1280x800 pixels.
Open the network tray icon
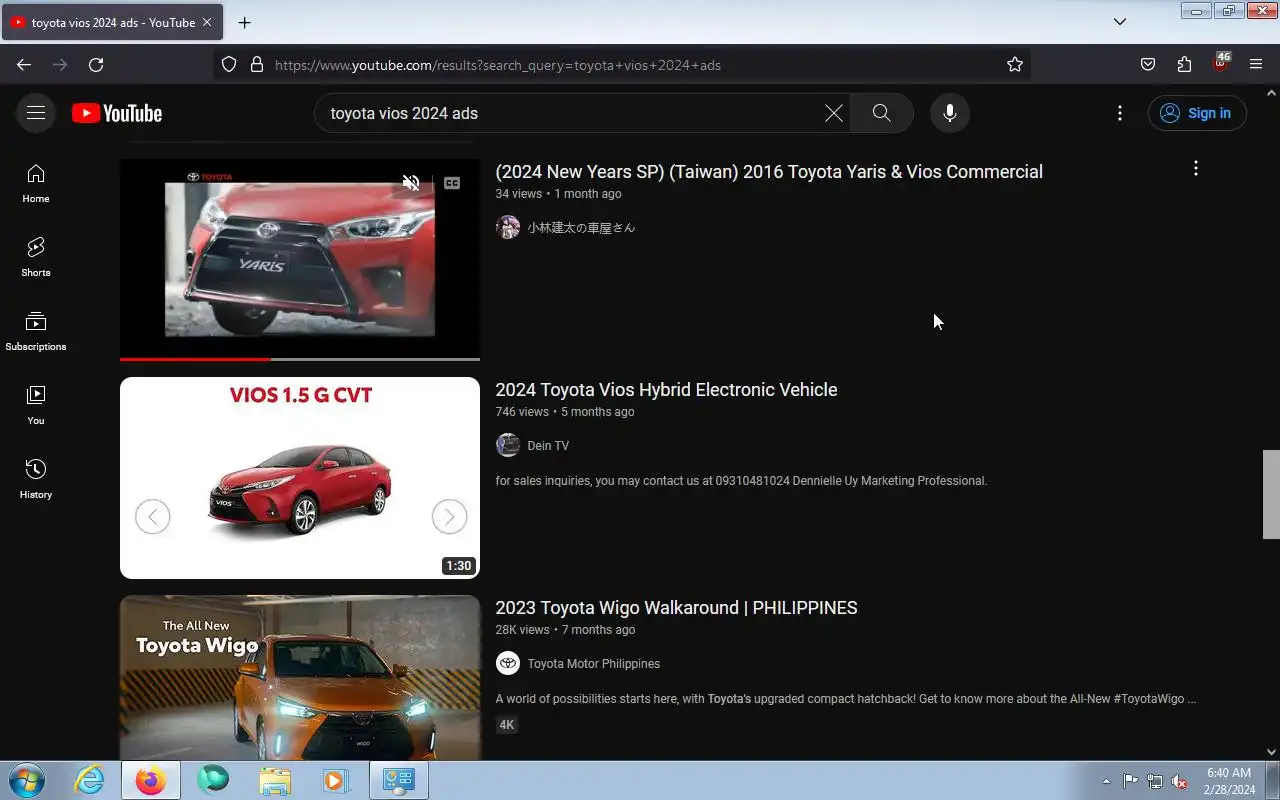click(1155, 781)
